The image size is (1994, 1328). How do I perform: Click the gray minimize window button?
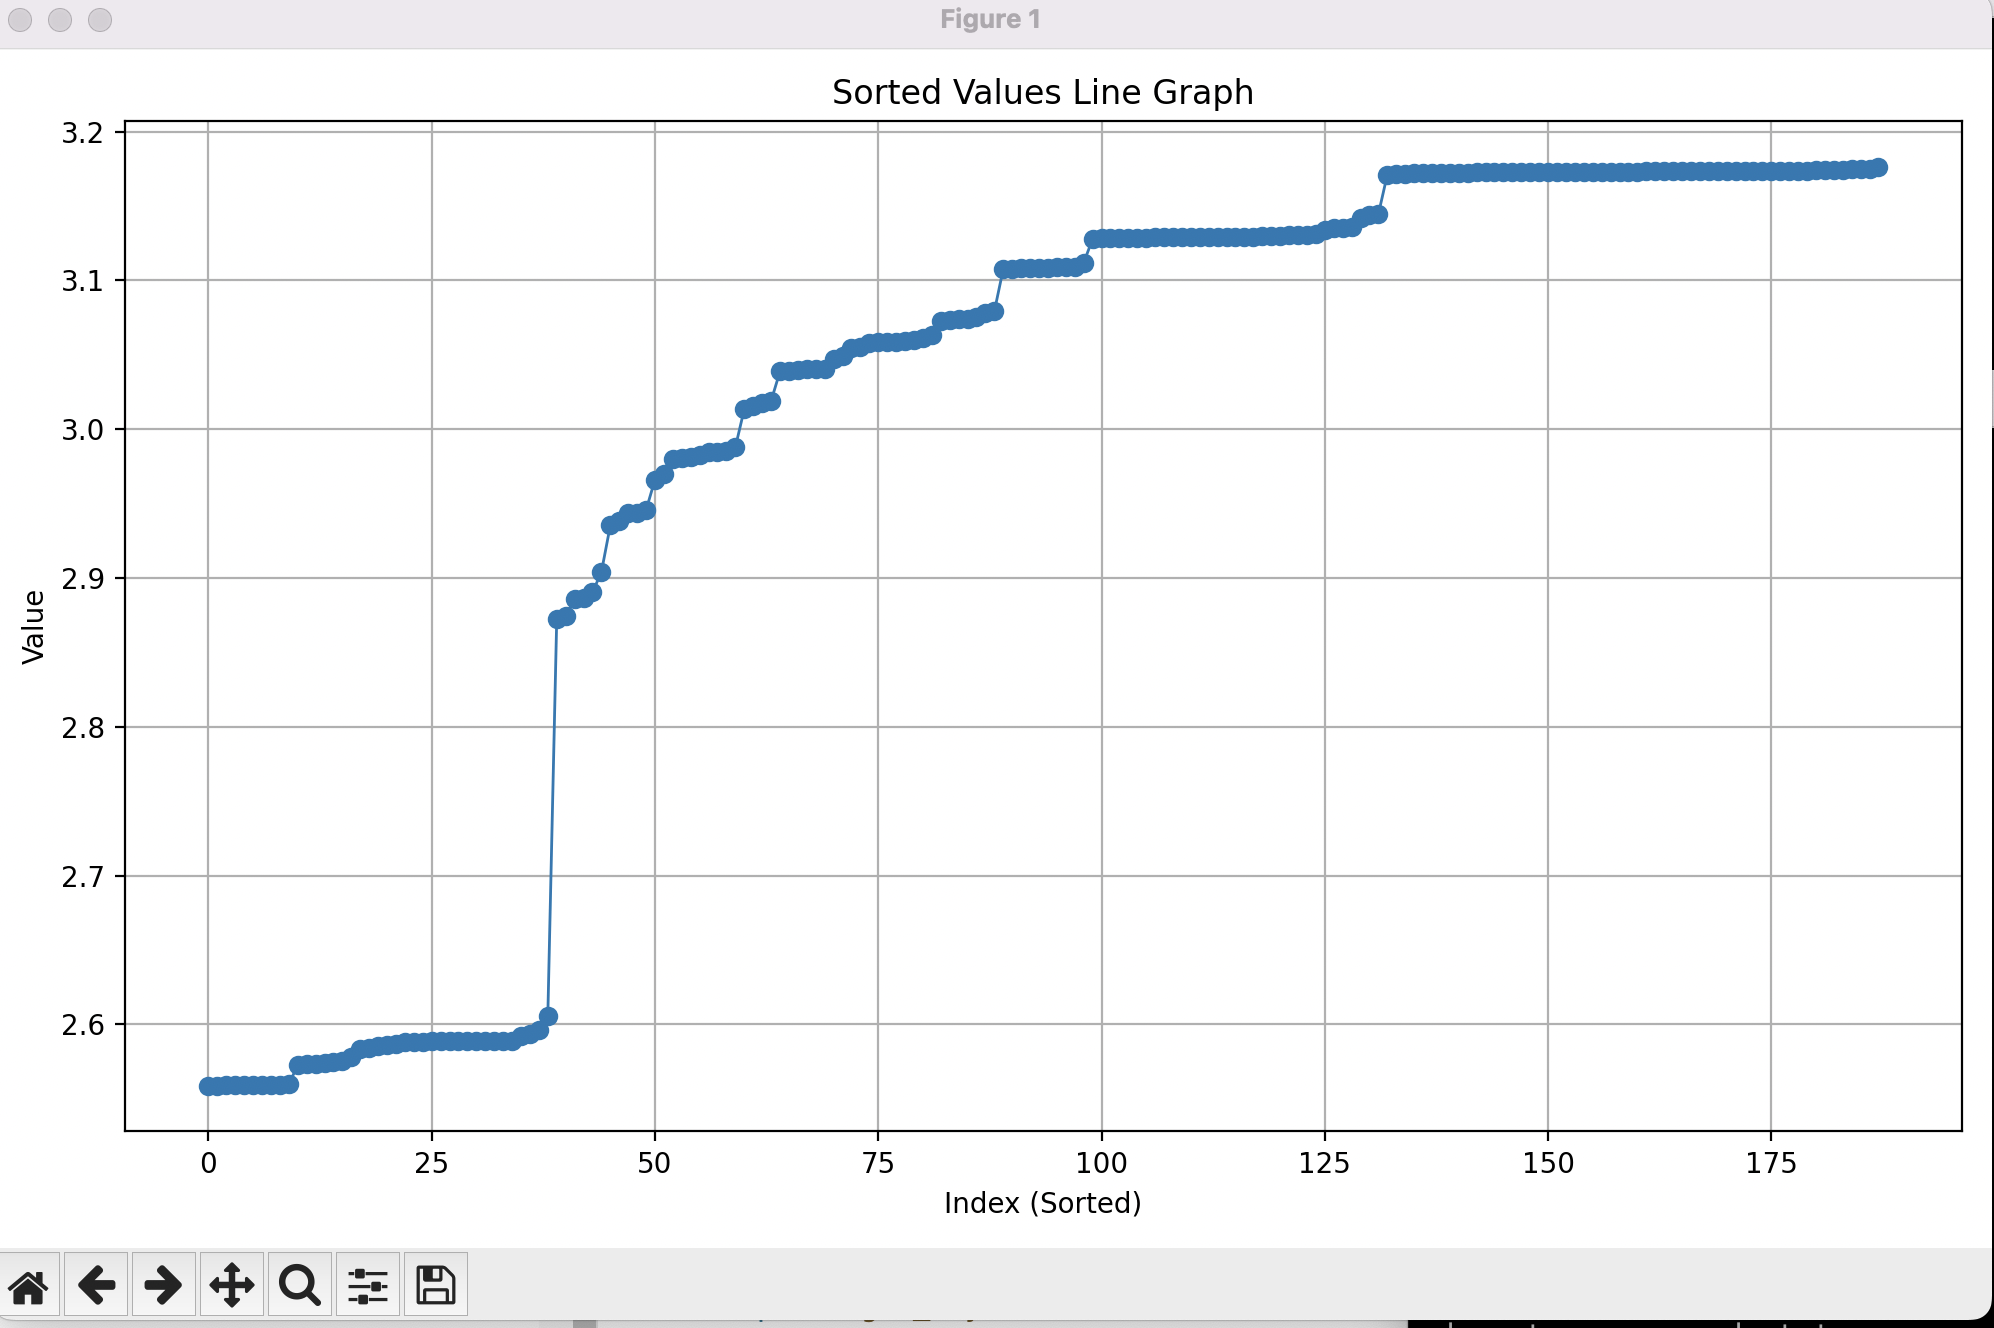(60, 20)
